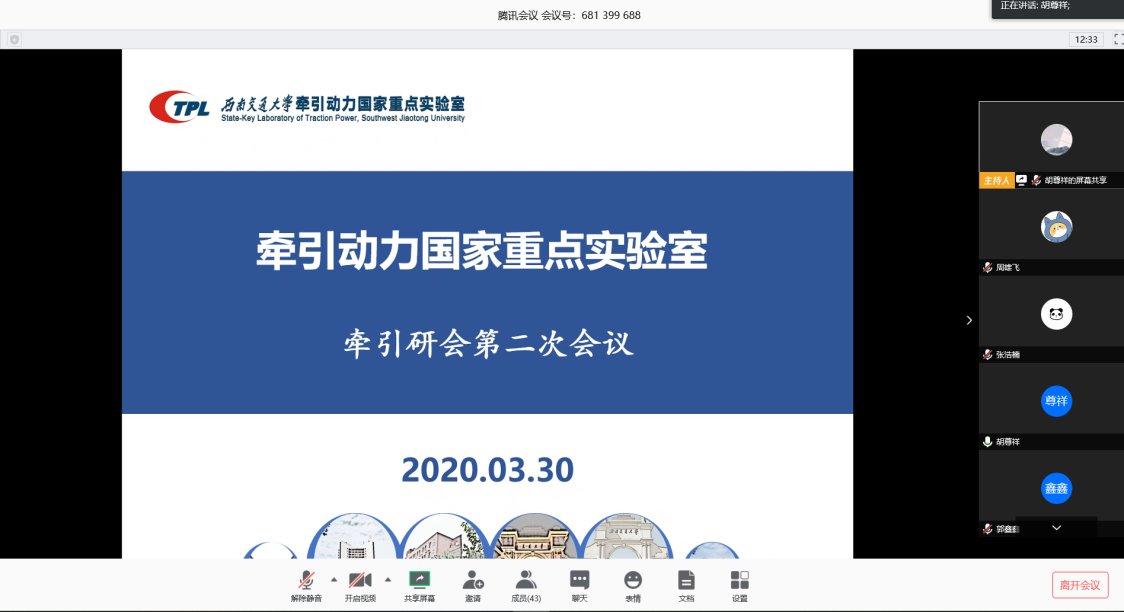
Task: Open the invite (邀请) icon
Action: point(473,584)
